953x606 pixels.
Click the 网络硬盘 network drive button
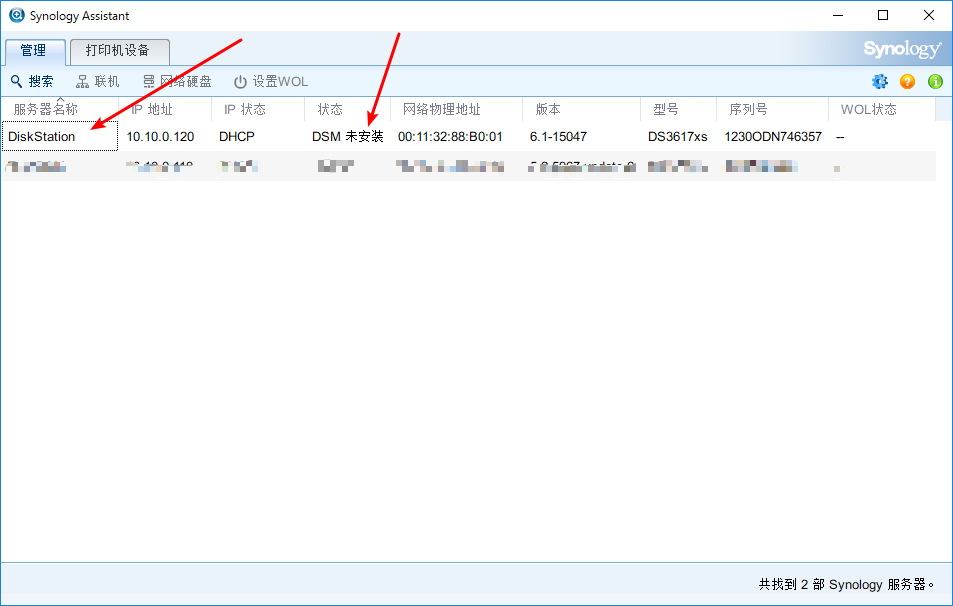click(177, 81)
